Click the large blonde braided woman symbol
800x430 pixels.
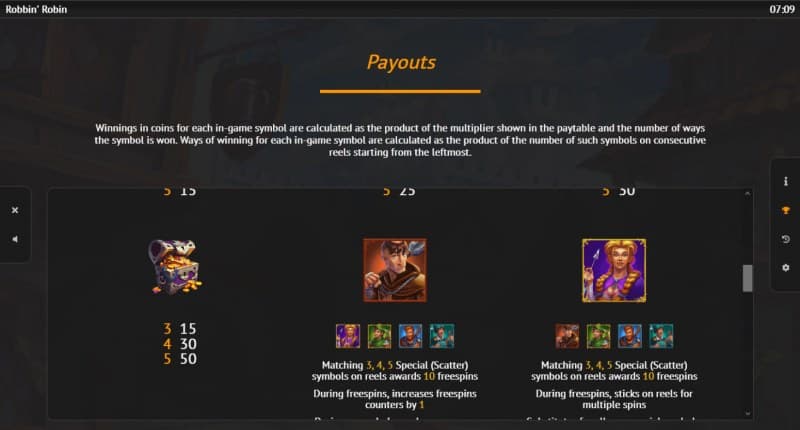point(614,270)
